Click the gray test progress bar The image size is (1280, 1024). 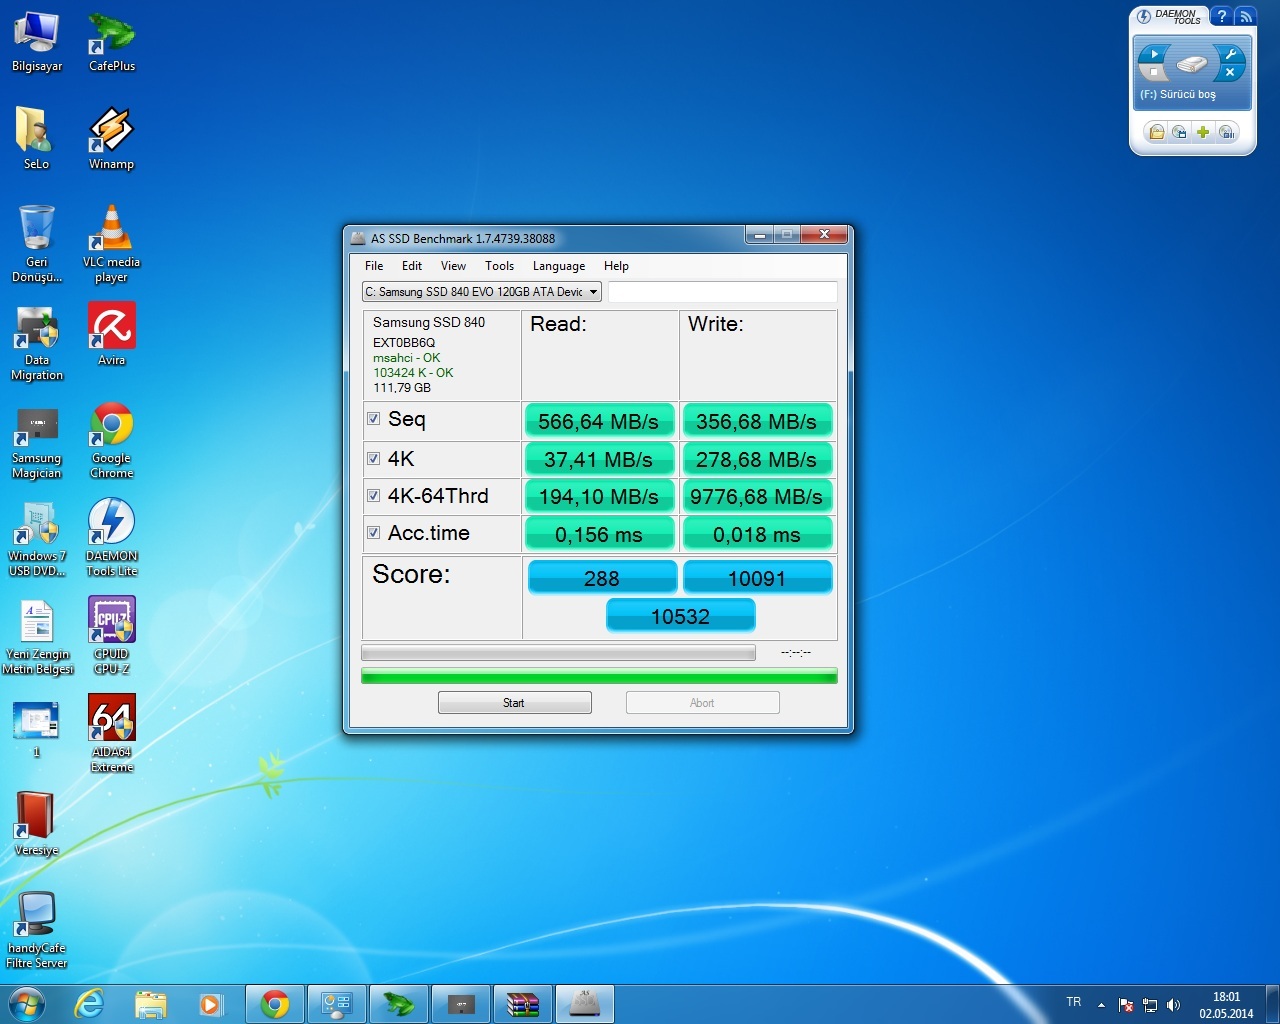tap(558, 653)
